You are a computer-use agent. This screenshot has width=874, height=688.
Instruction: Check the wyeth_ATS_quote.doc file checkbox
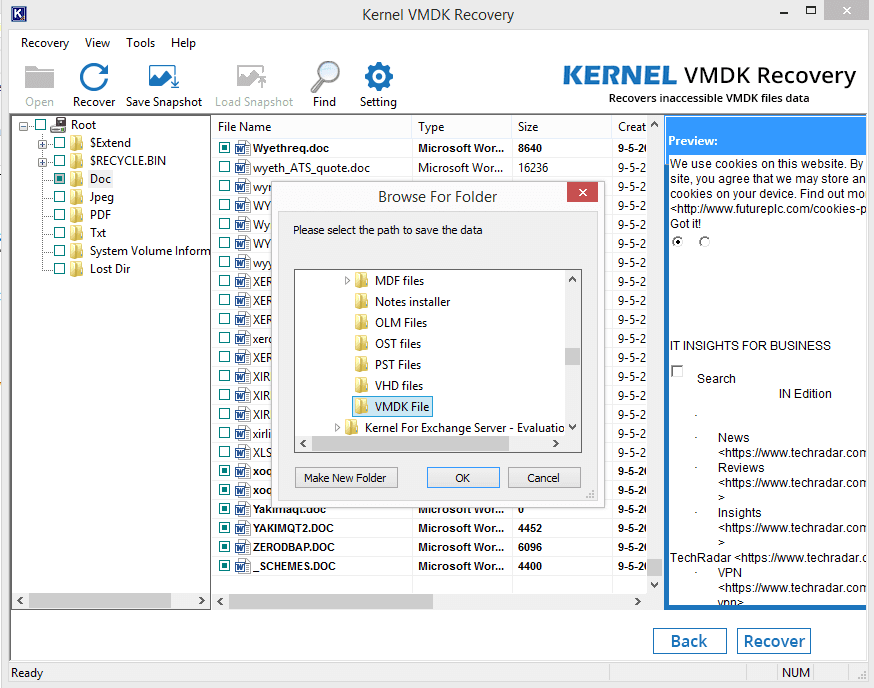(x=224, y=167)
